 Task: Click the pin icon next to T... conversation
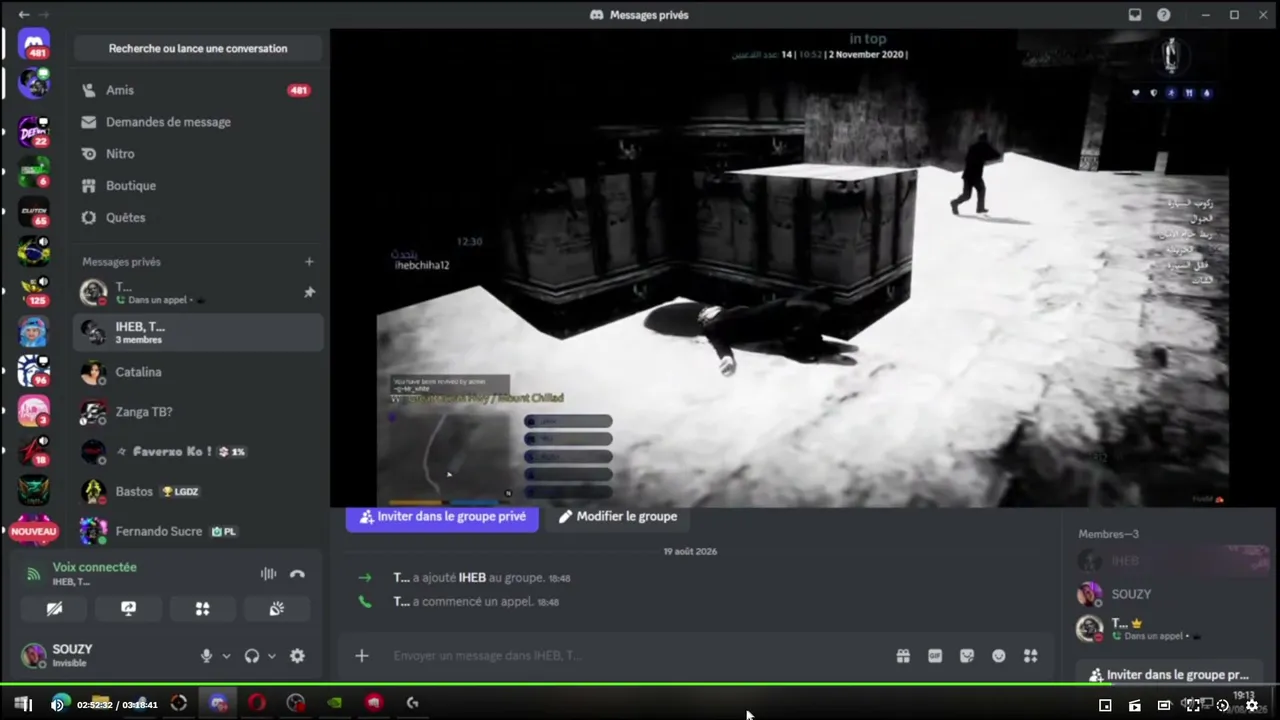(309, 292)
